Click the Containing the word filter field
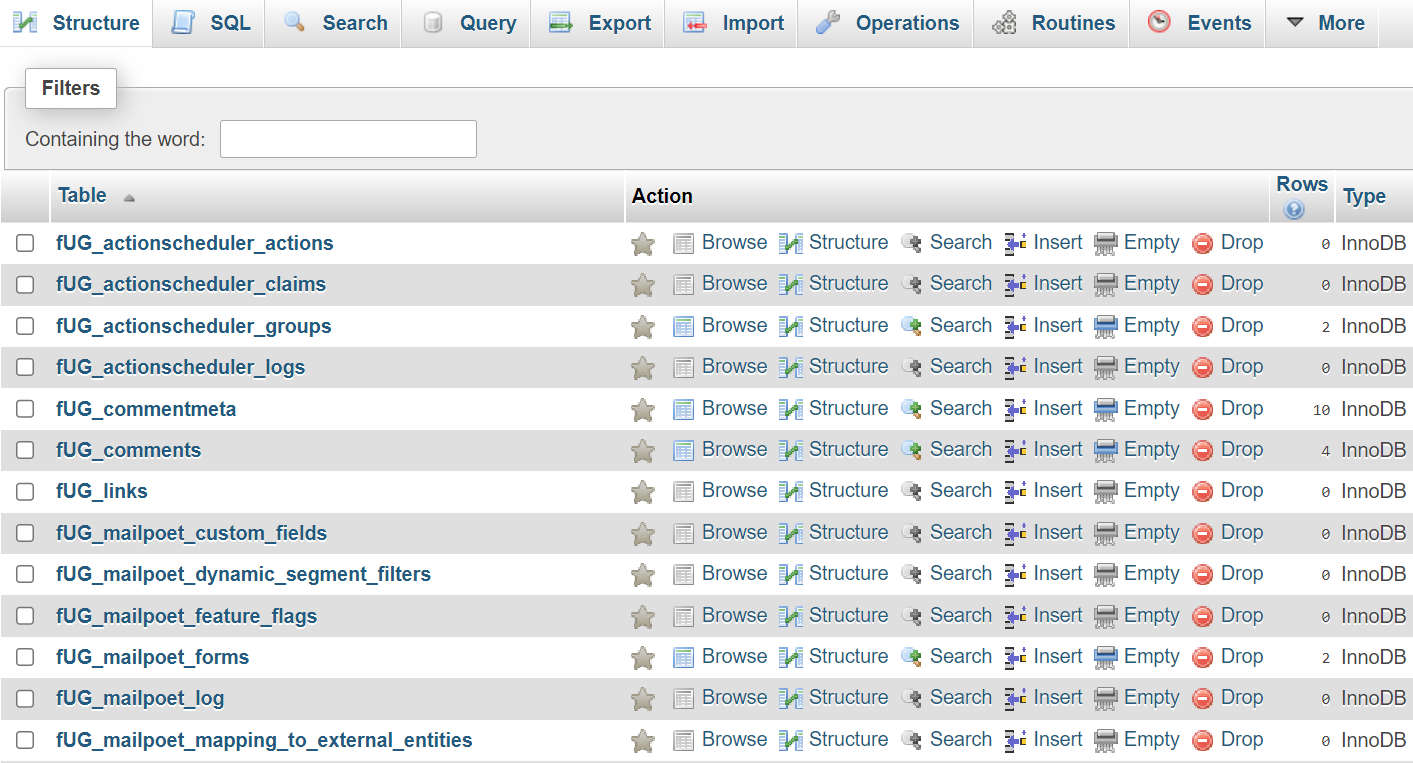1413x763 pixels. coord(348,138)
